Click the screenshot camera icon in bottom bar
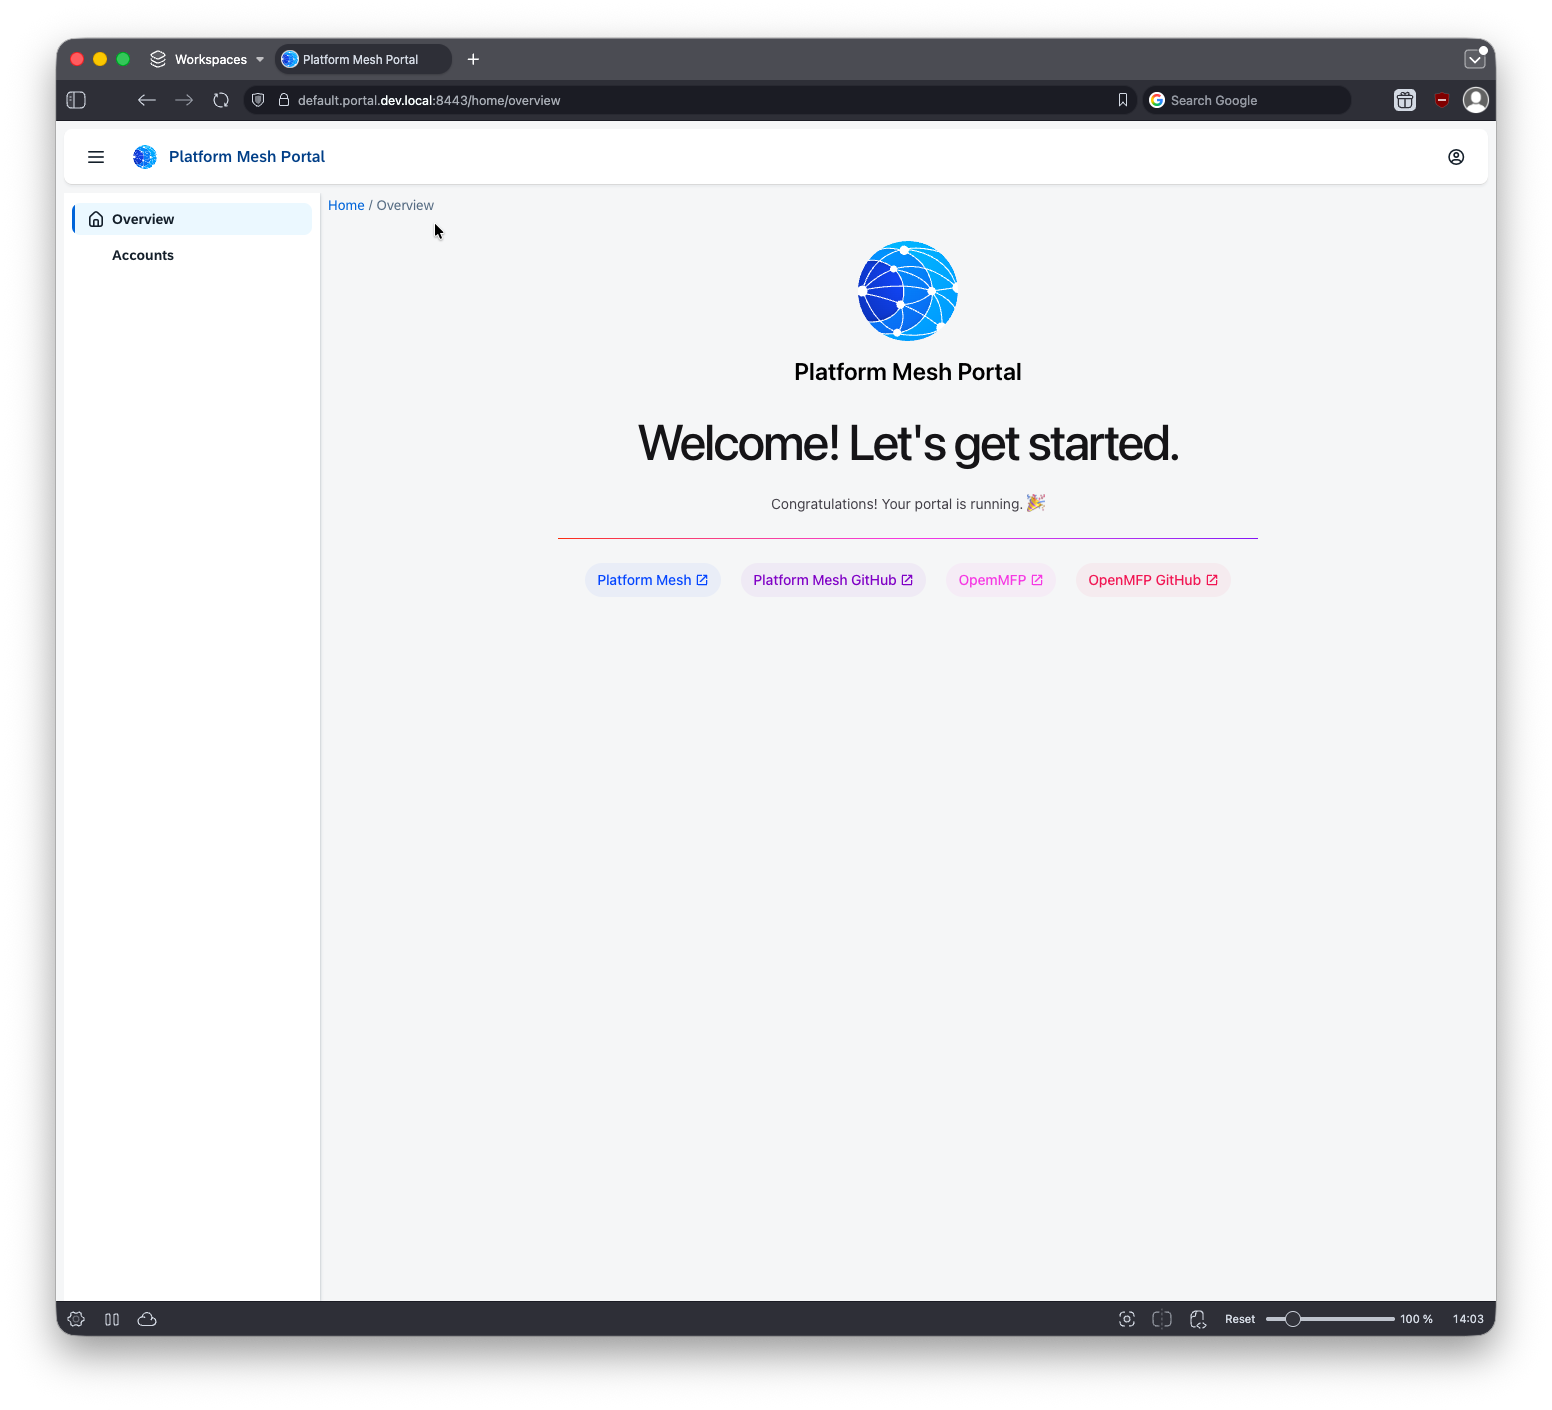This screenshot has height=1410, width=1552. (x=1126, y=1319)
